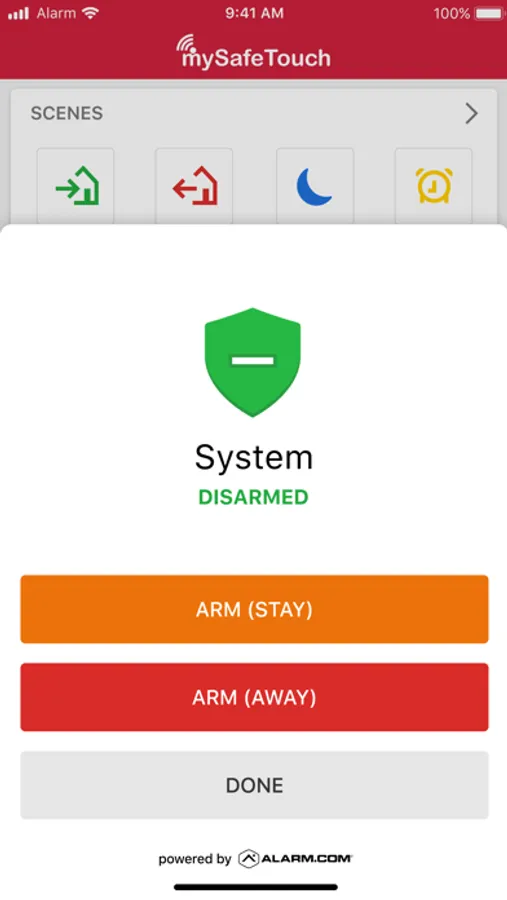507x900 pixels.
Task: Tap the yellow alarm clock wake scene
Action: (x=434, y=186)
